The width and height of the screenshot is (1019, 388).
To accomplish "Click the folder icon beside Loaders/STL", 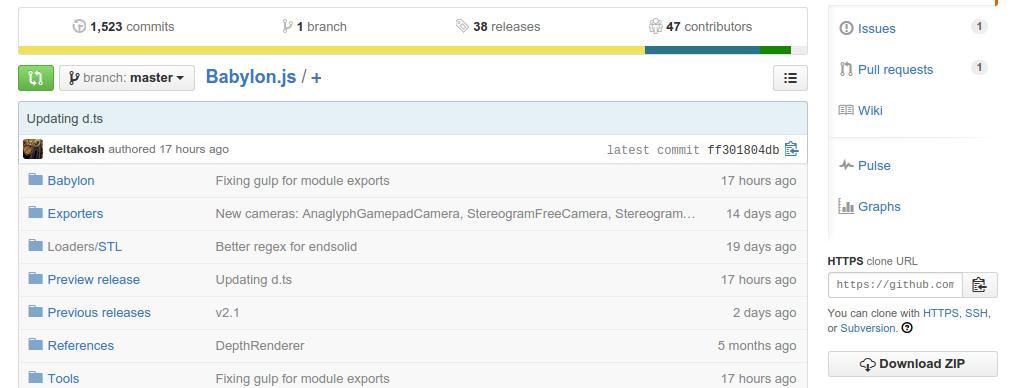I will [36, 246].
